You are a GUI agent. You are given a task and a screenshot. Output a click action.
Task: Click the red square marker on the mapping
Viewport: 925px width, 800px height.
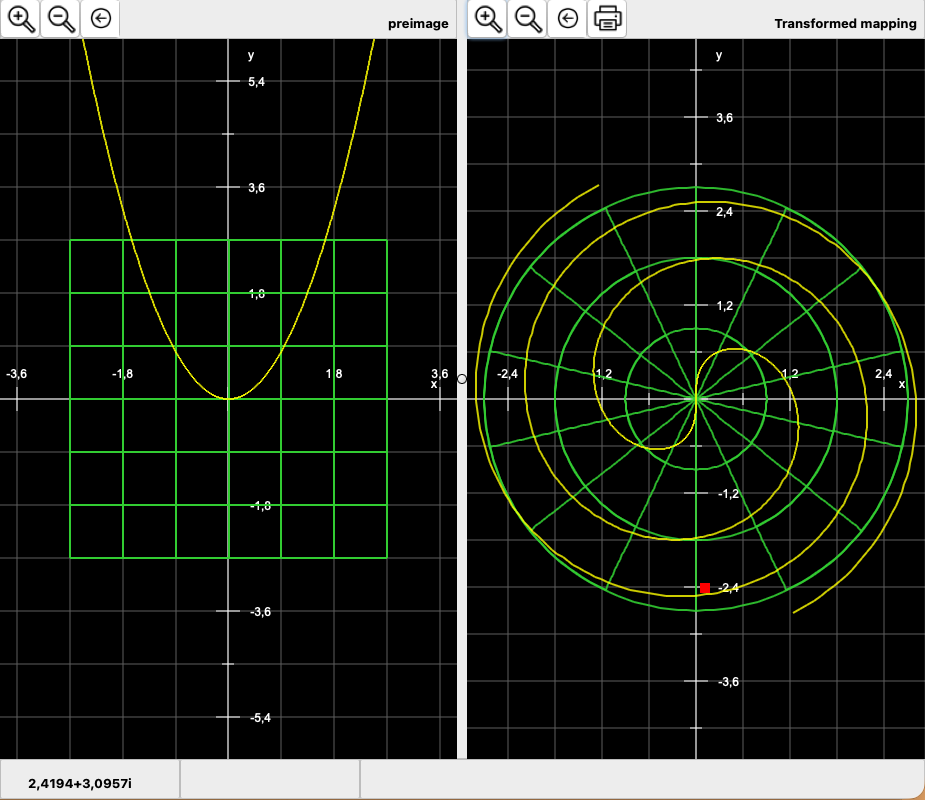pyautogui.click(x=705, y=588)
